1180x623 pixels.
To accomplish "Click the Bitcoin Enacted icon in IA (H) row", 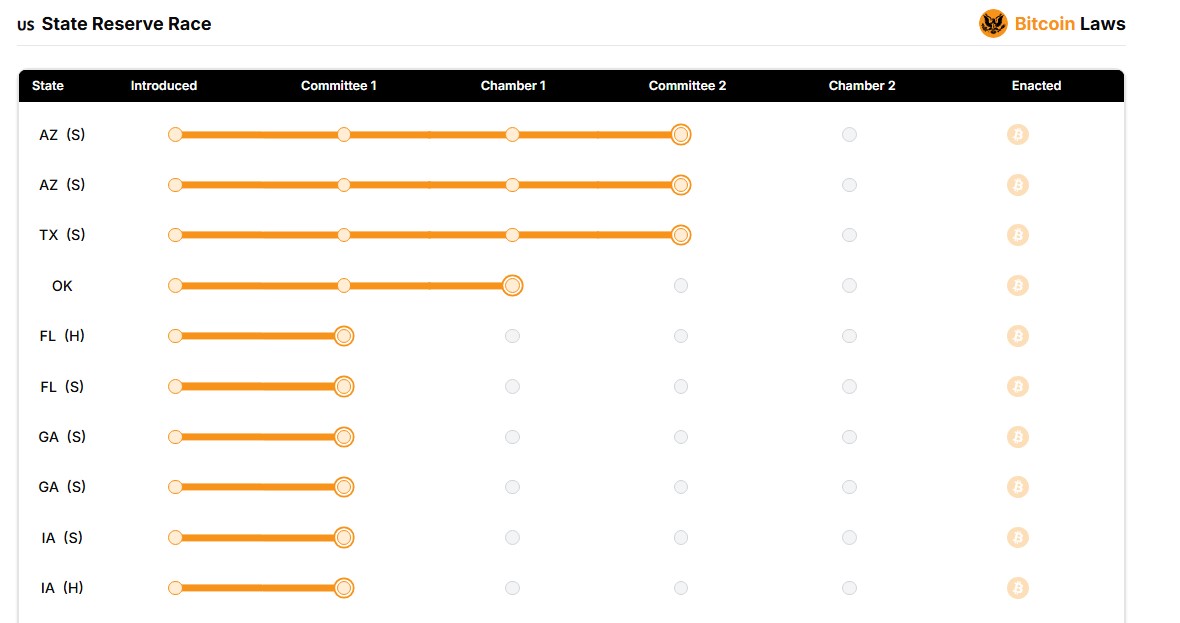I will click(x=1017, y=588).
